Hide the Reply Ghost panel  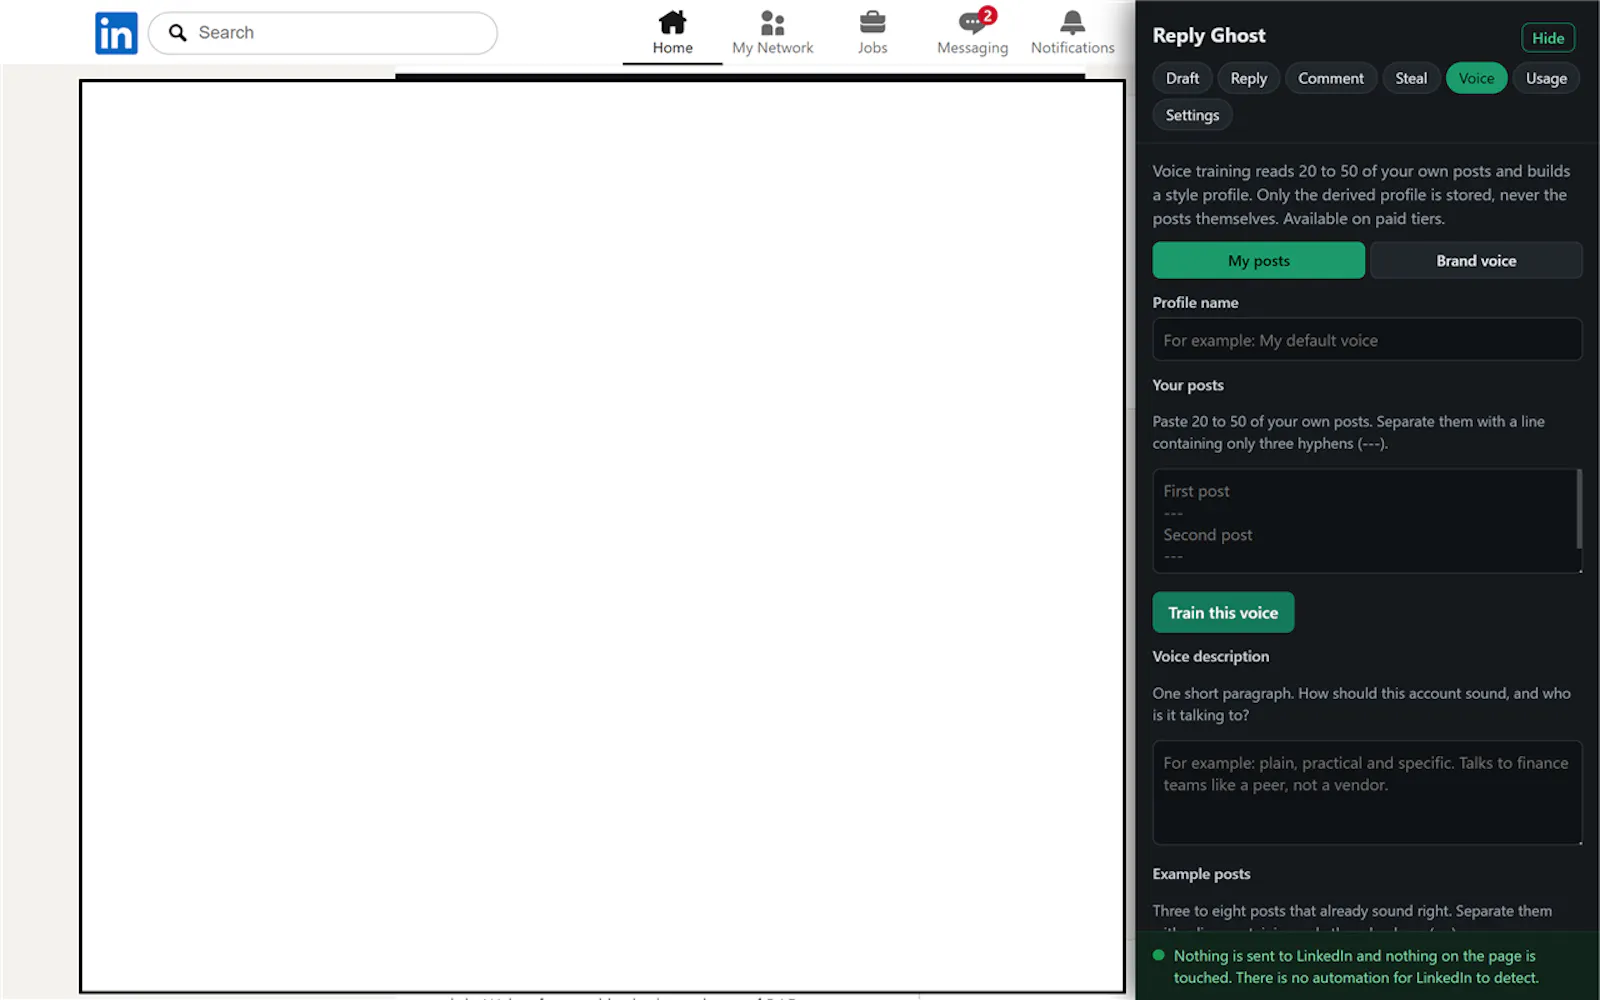click(1547, 38)
